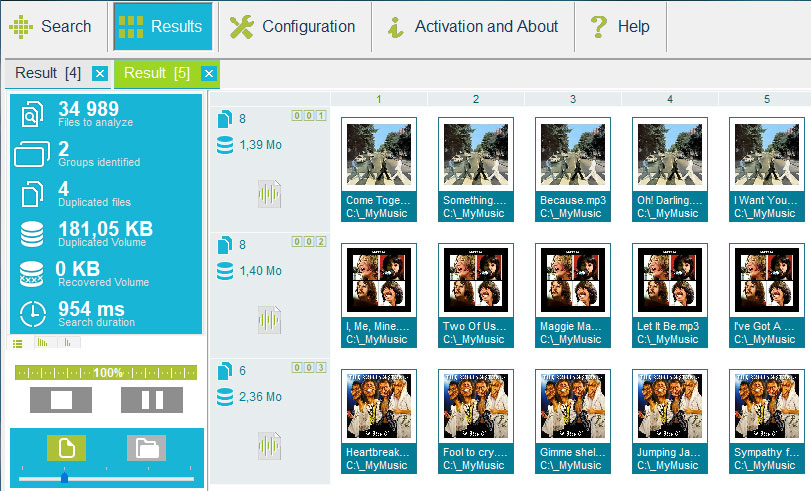
Task: Click the audio waveform icon in group 001
Action: point(269,194)
